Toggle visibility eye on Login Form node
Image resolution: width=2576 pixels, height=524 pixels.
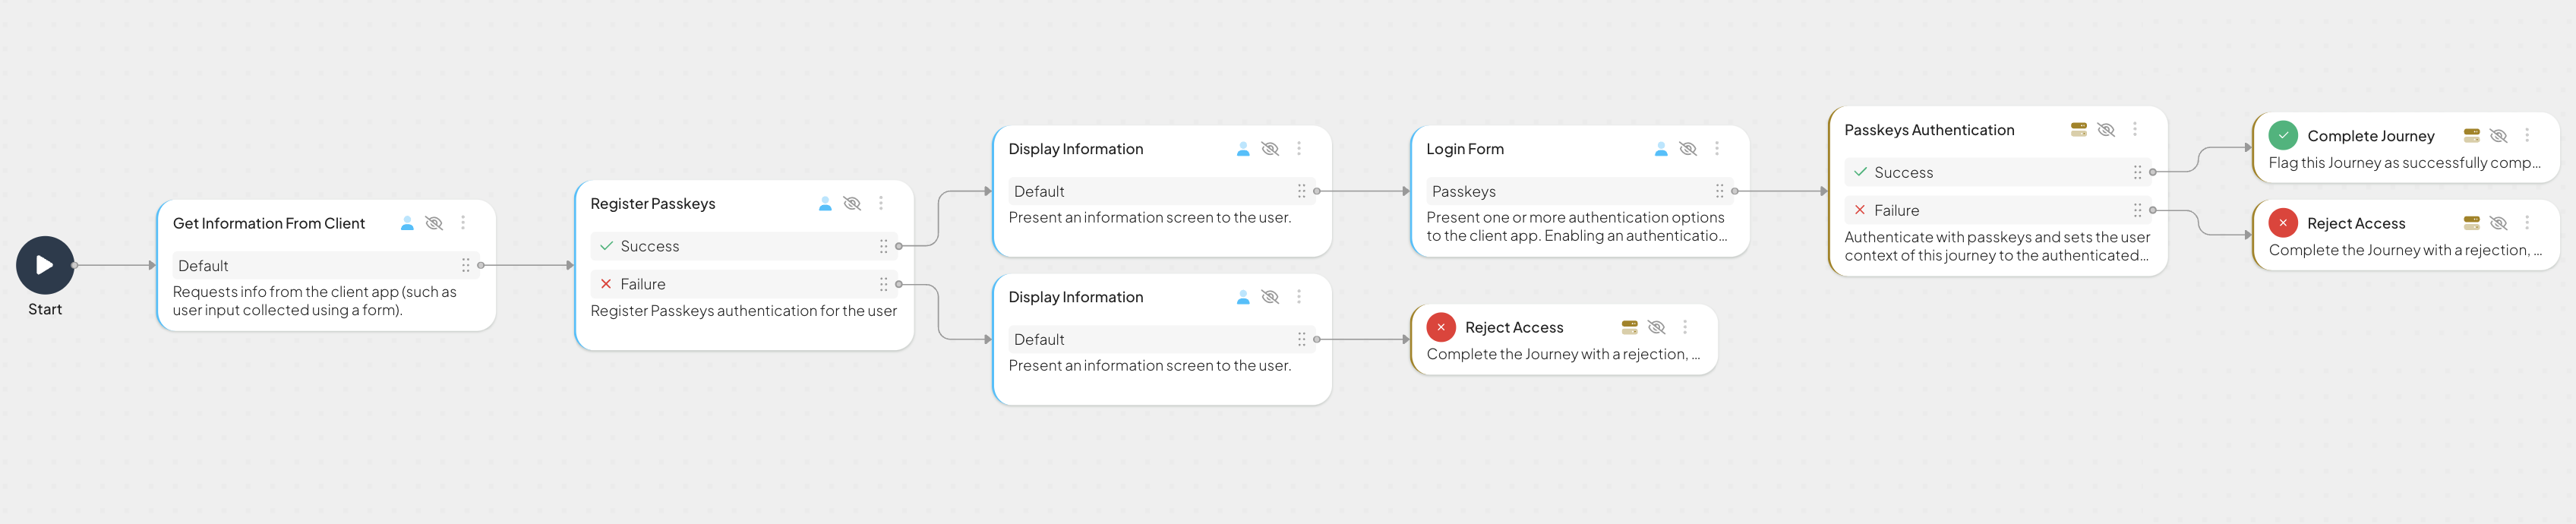click(x=1688, y=149)
